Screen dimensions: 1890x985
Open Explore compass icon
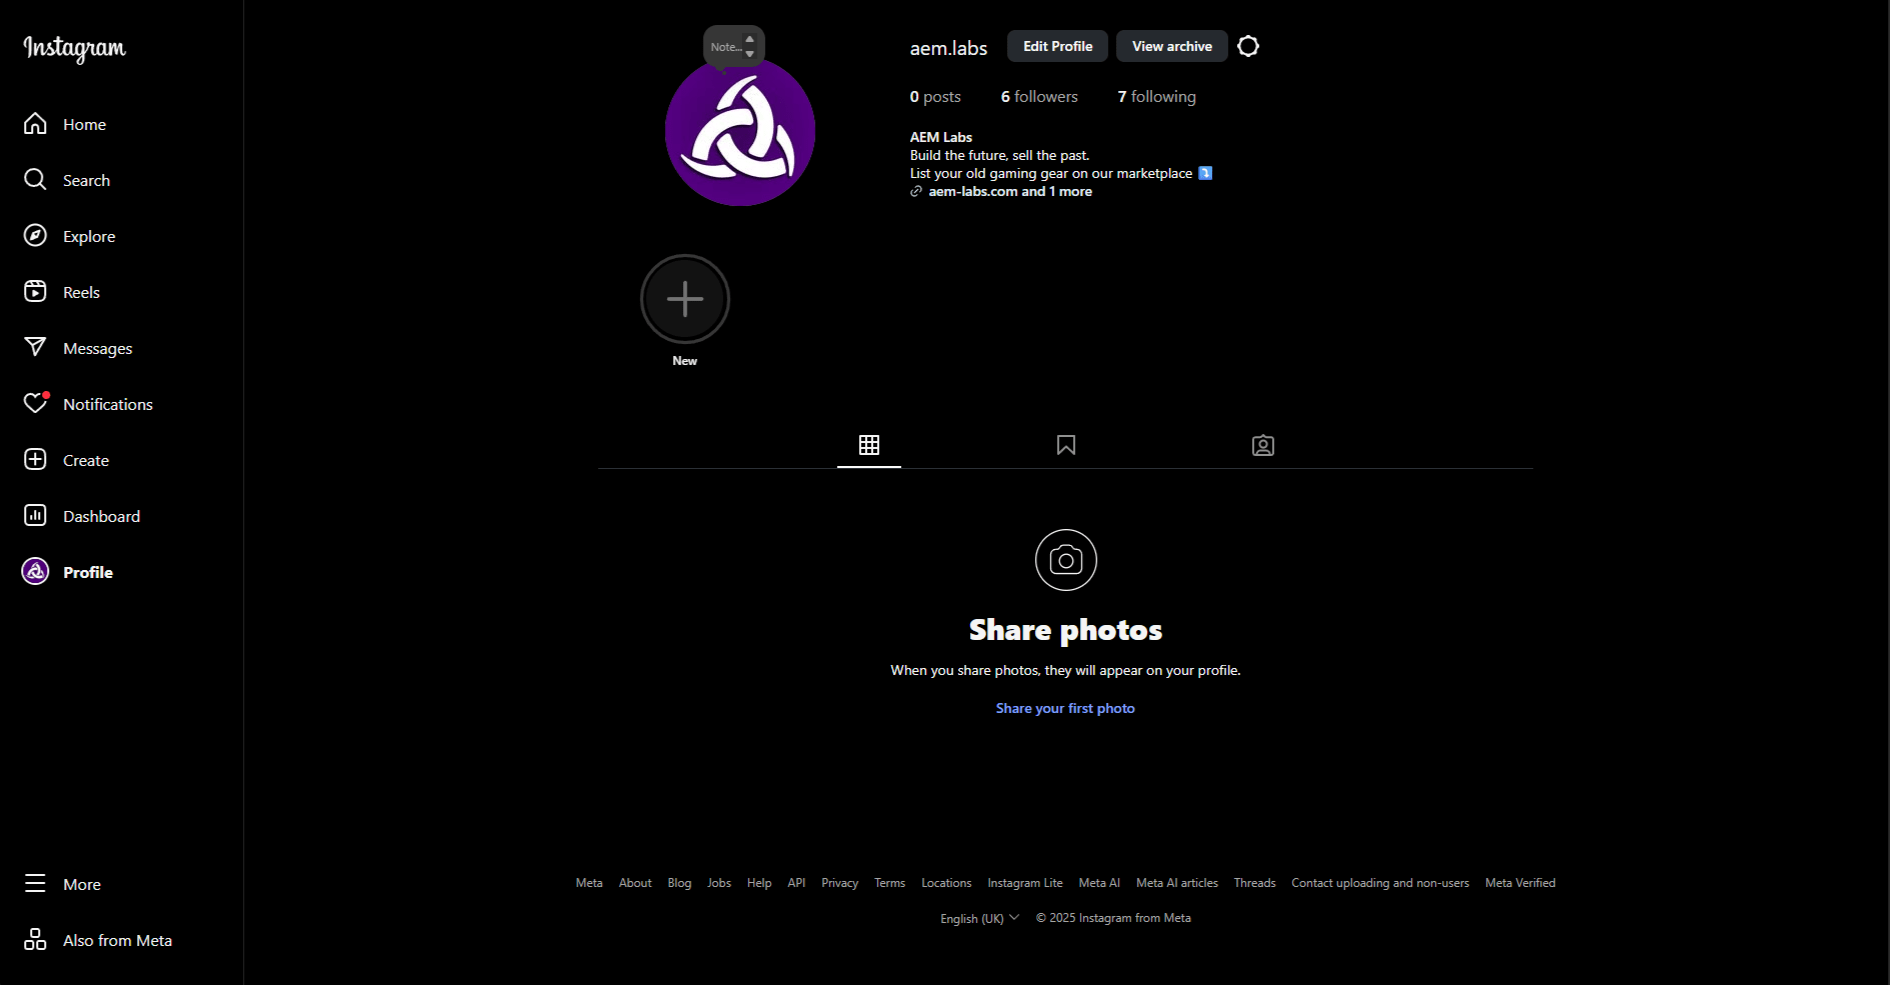(x=35, y=236)
